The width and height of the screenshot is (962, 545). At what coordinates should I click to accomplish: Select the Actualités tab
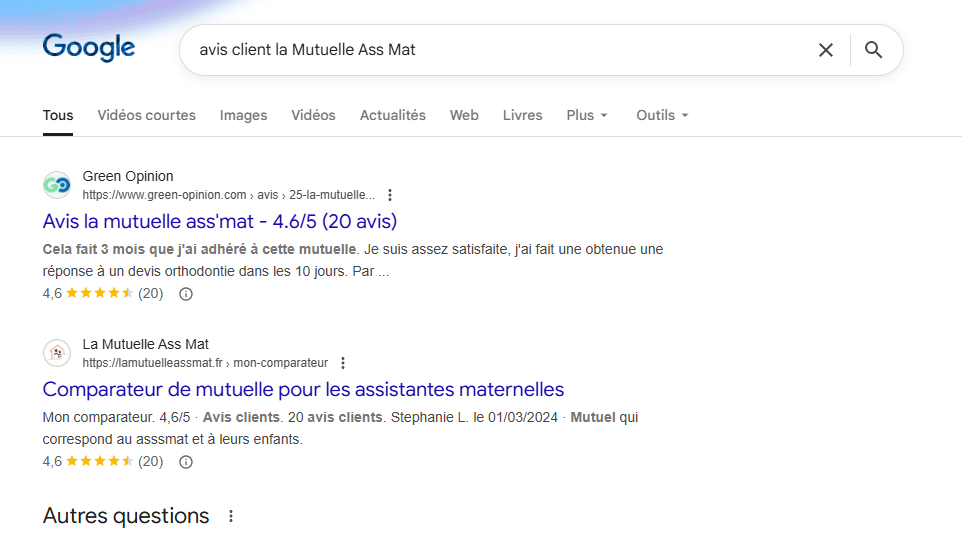tap(392, 115)
